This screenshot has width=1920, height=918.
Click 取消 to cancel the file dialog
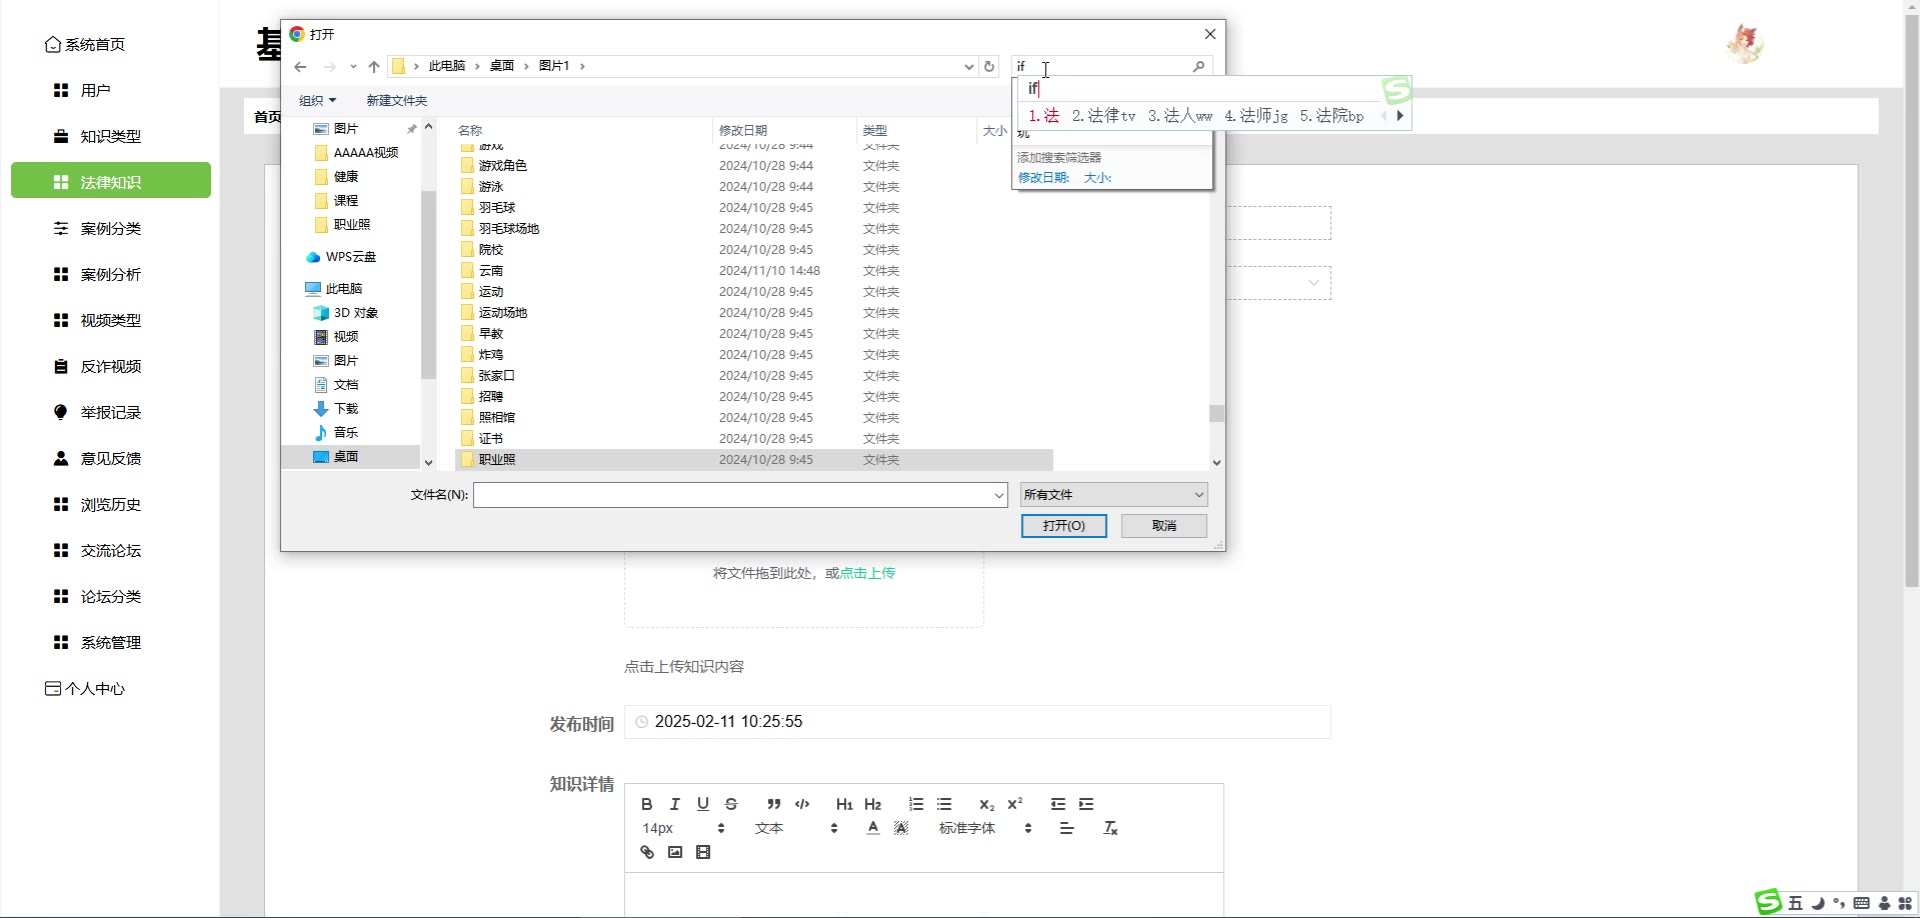point(1164,526)
